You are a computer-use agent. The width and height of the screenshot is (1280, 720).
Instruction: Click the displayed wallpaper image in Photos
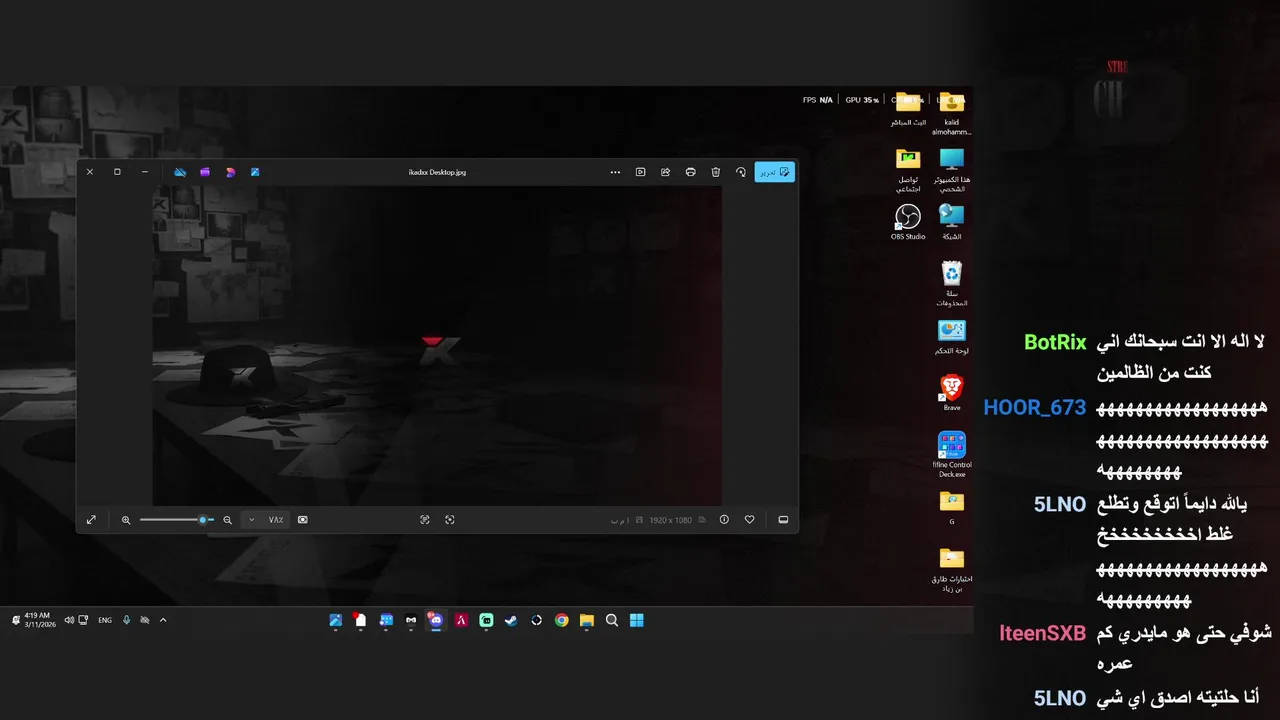[437, 345]
